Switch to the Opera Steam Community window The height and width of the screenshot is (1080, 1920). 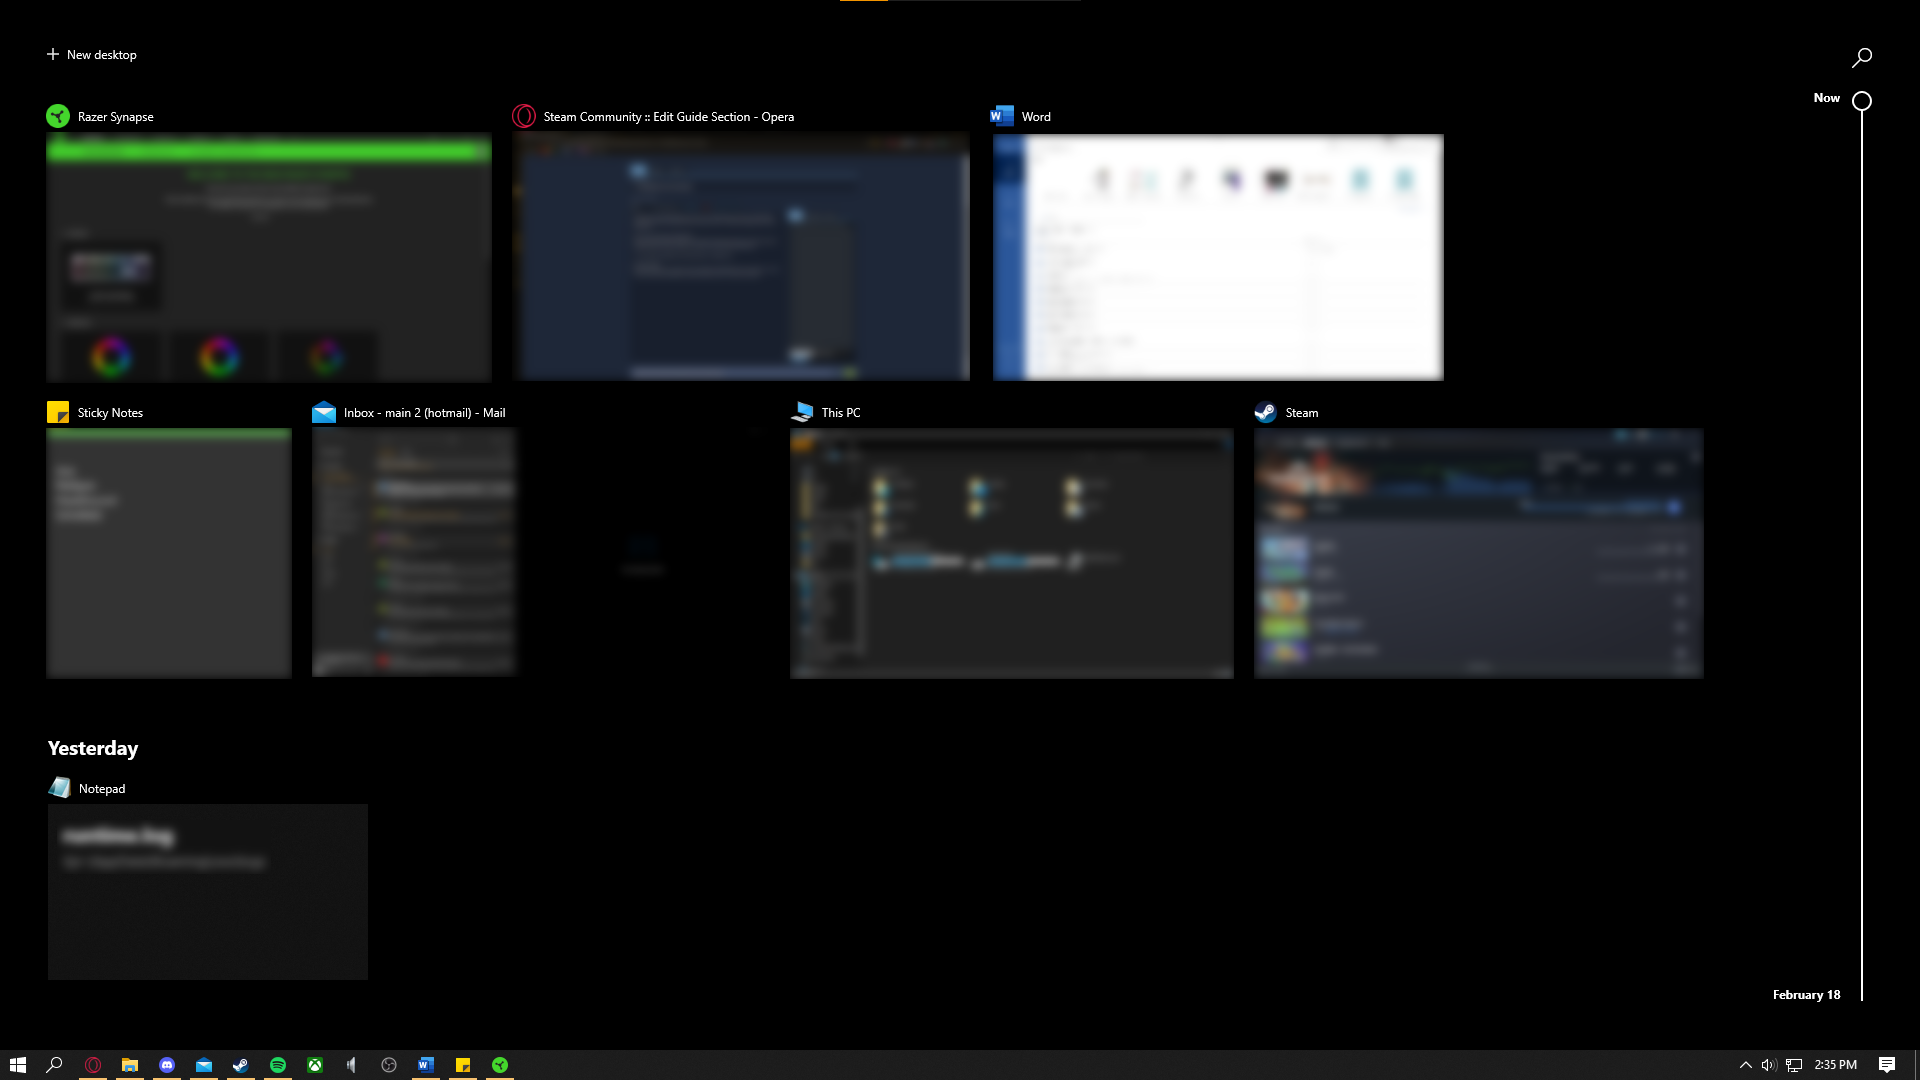[x=740, y=257]
